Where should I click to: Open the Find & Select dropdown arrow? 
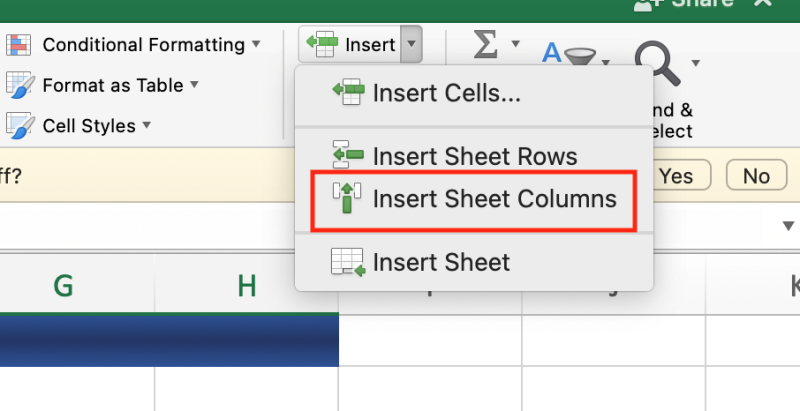pyautogui.click(x=695, y=63)
